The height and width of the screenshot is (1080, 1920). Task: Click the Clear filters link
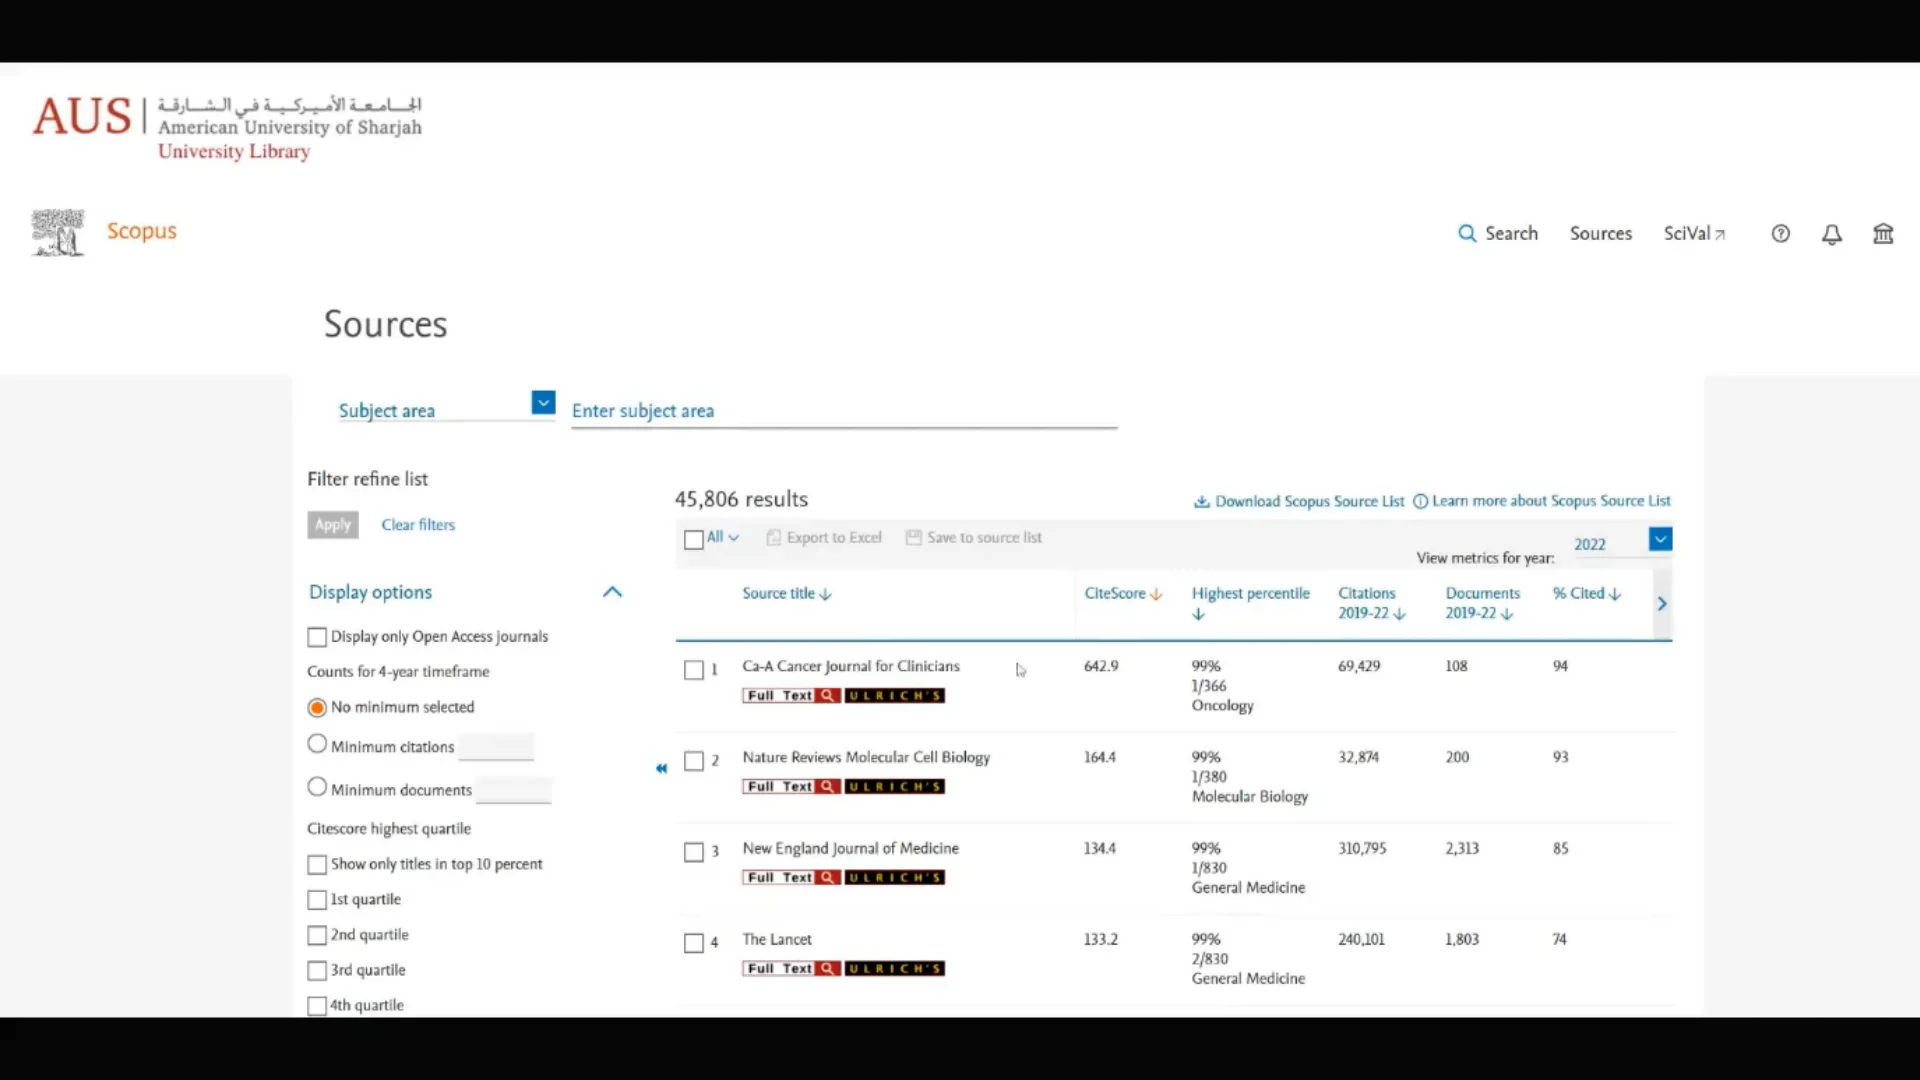(x=418, y=525)
